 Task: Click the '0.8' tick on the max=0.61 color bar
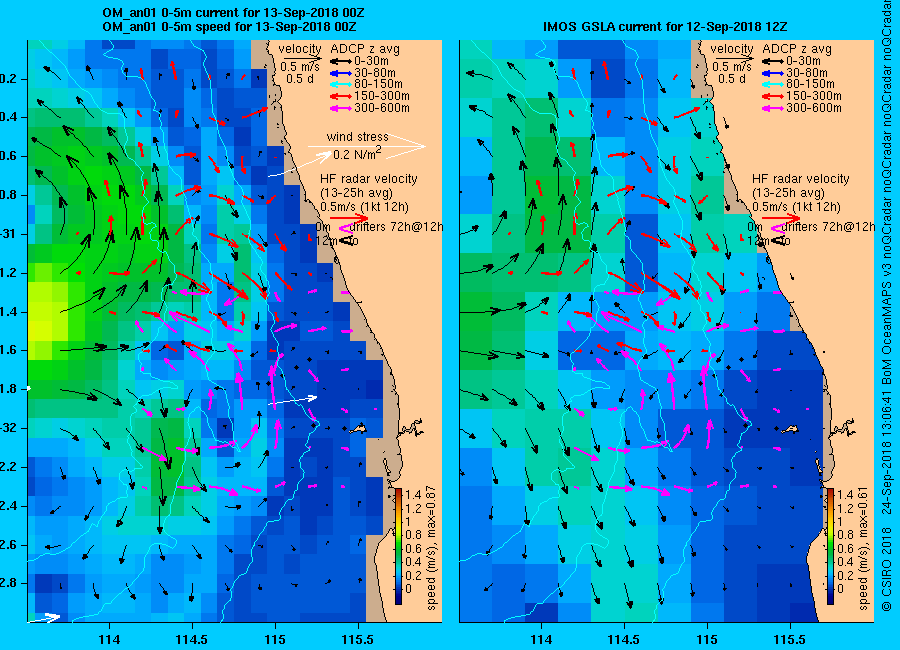click(x=845, y=535)
